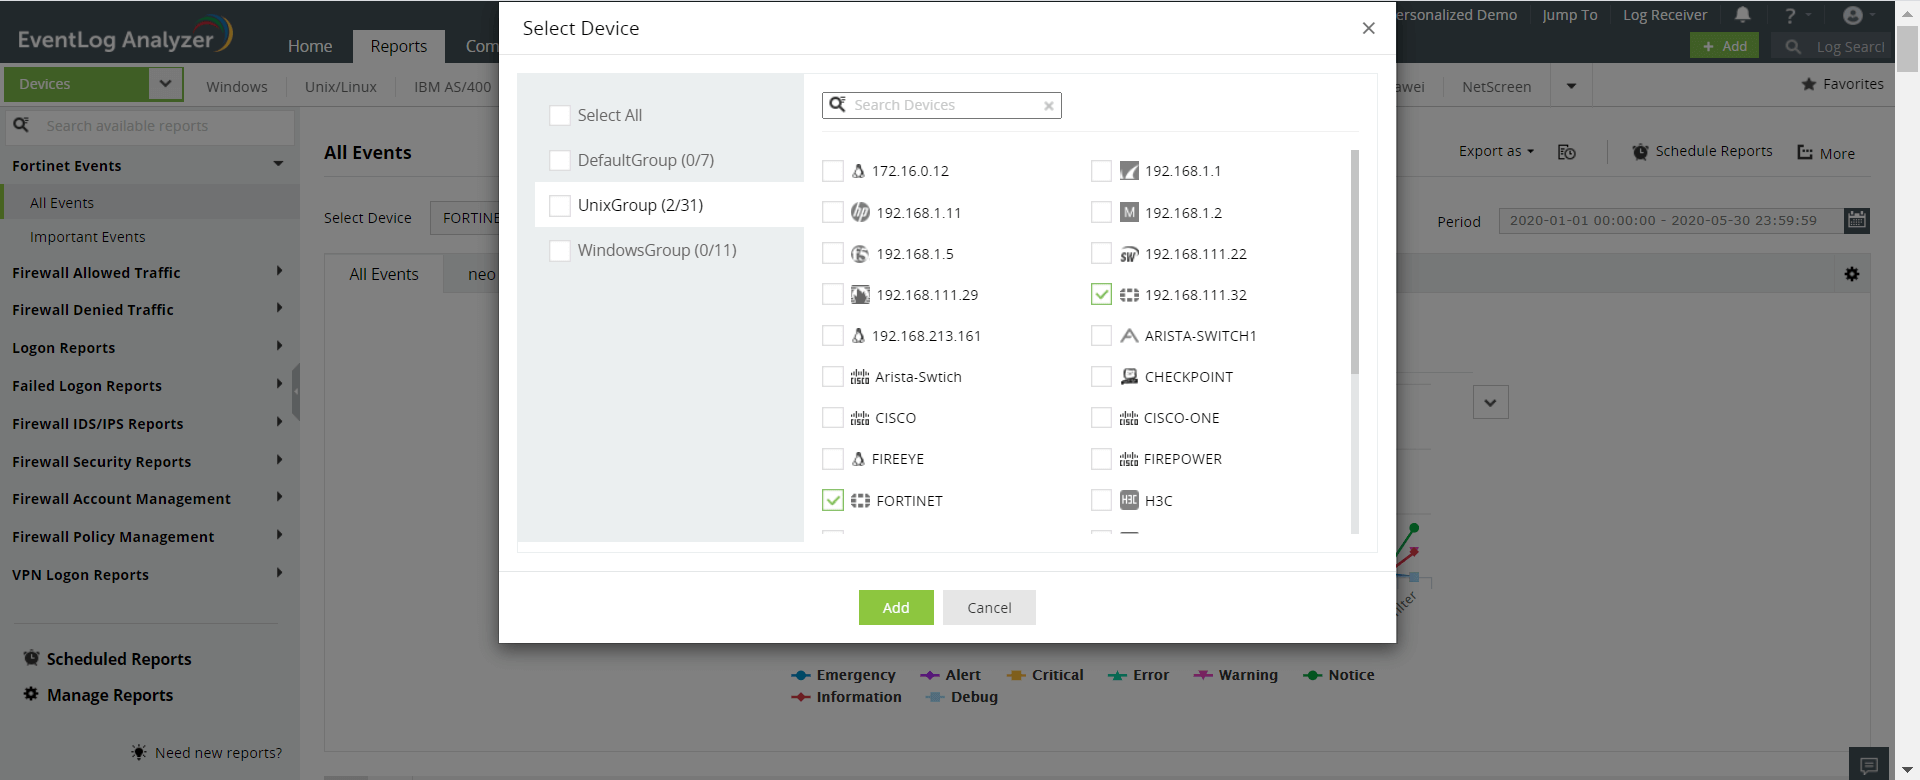Clear the Search Devices field
1920x780 pixels.
point(1048,105)
